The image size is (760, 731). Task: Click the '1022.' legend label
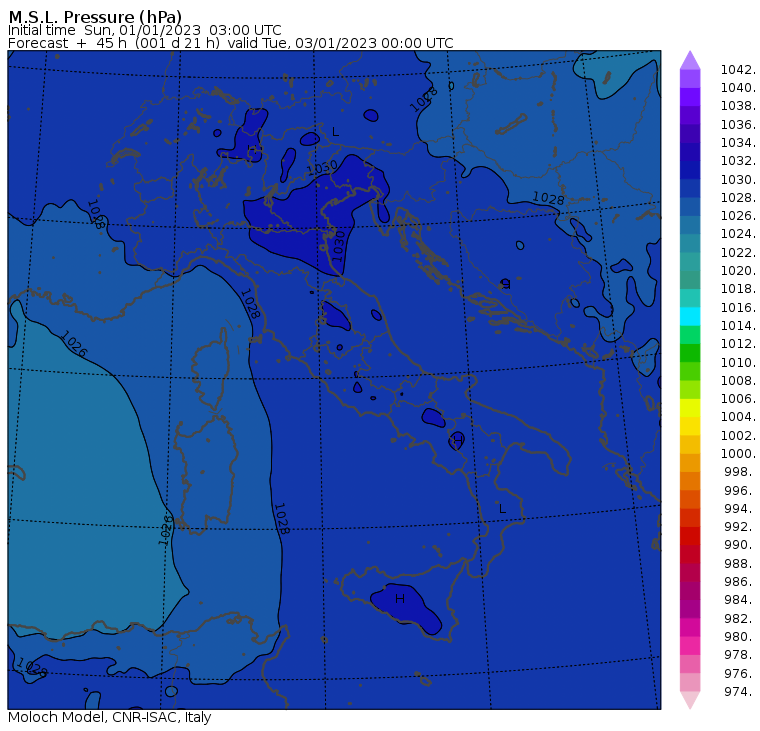[x=738, y=253]
